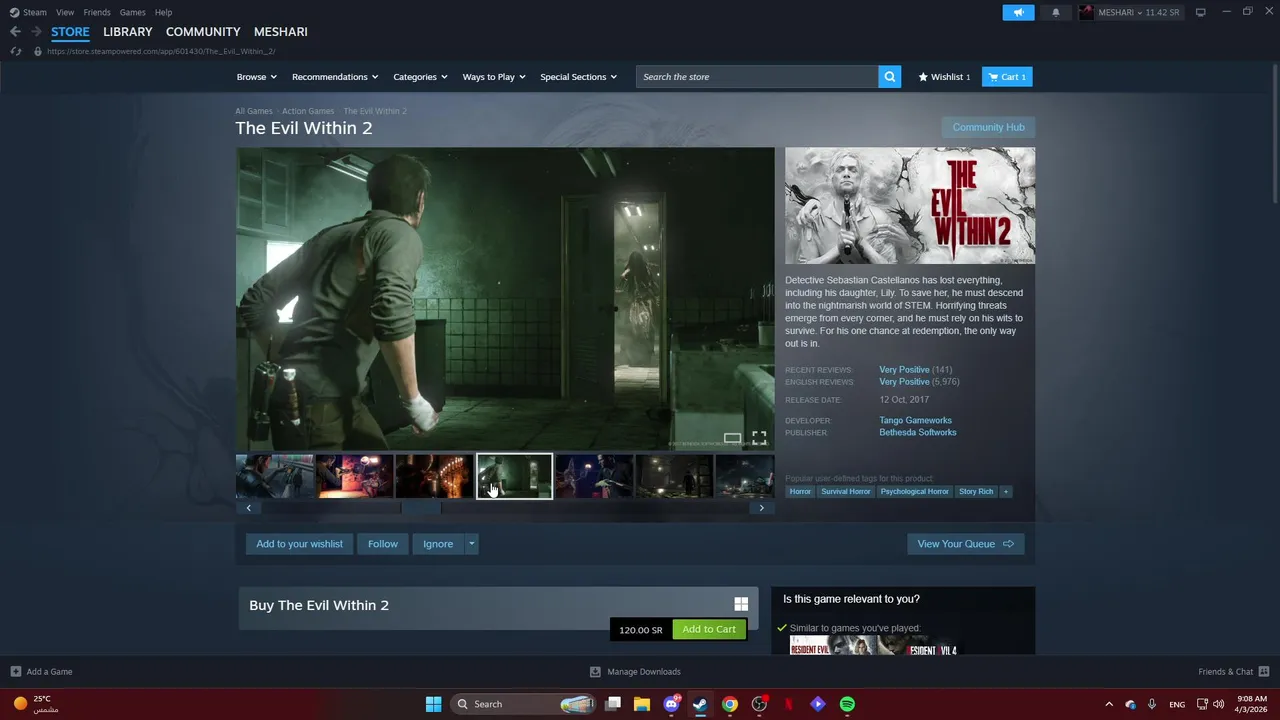Click the Steam logo menu
The width and height of the screenshot is (1280, 720).
(28, 12)
